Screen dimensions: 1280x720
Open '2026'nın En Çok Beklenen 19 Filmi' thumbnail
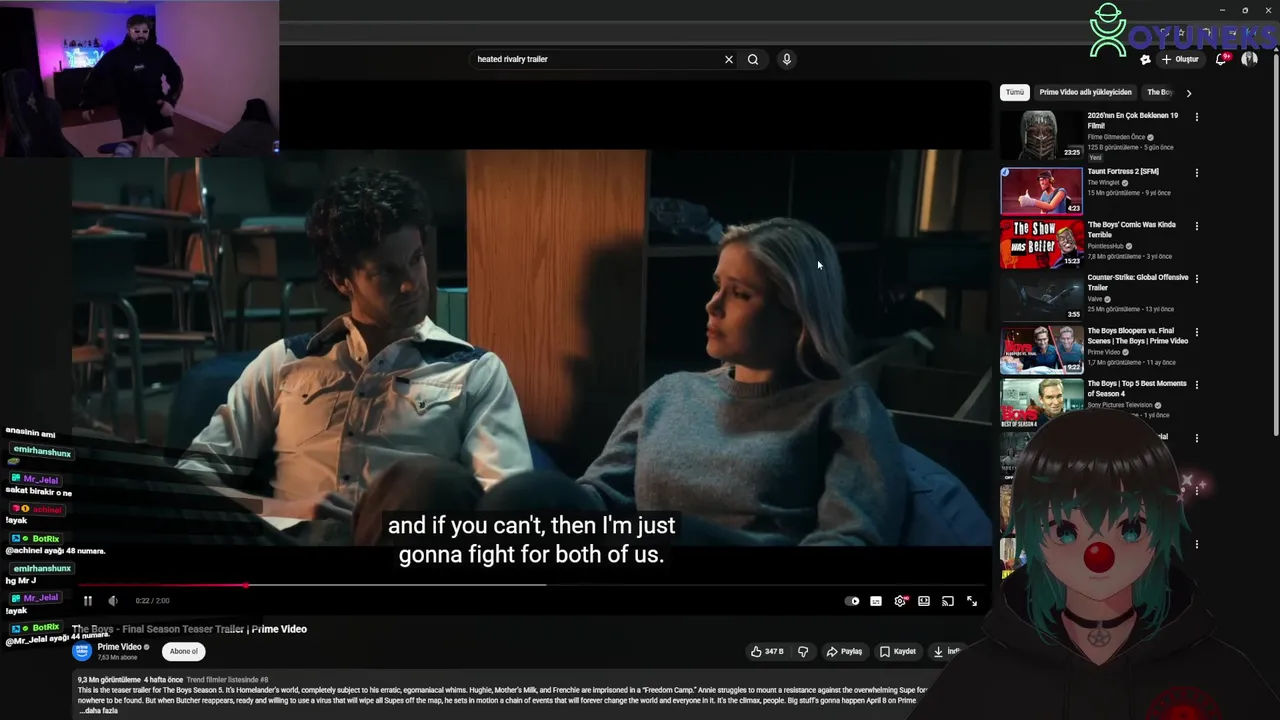(x=1041, y=136)
